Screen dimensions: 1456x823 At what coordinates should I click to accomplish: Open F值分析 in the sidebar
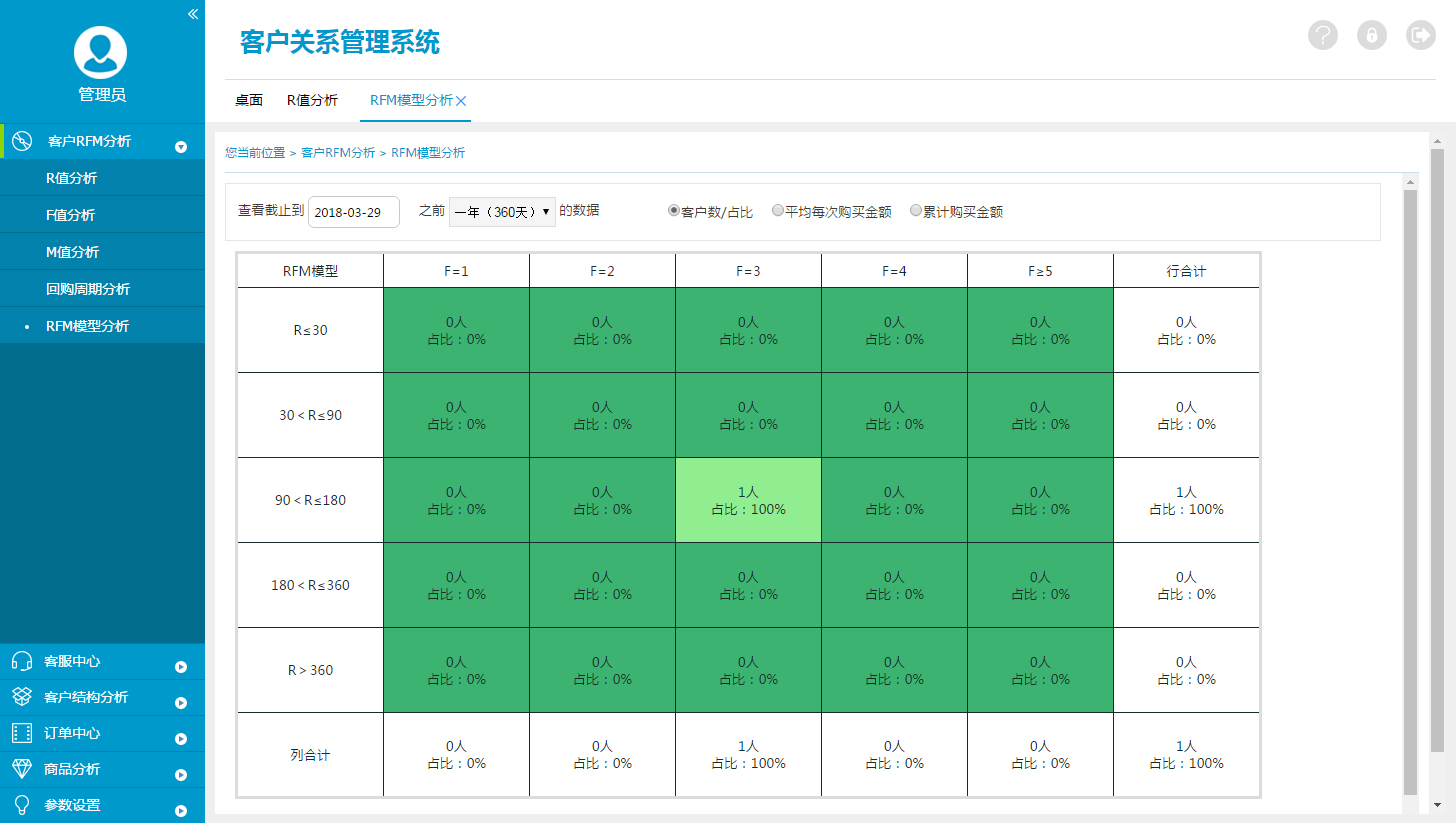point(71,215)
